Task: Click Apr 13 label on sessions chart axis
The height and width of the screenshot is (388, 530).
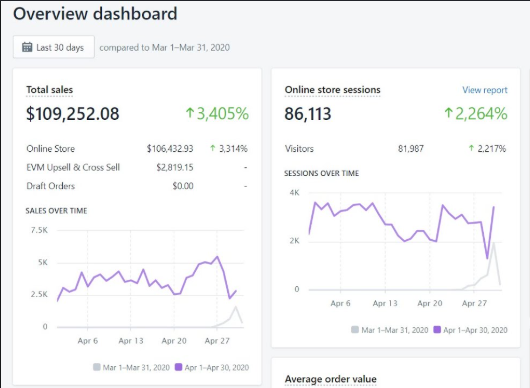Action: pyautogui.click(x=385, y=303)
